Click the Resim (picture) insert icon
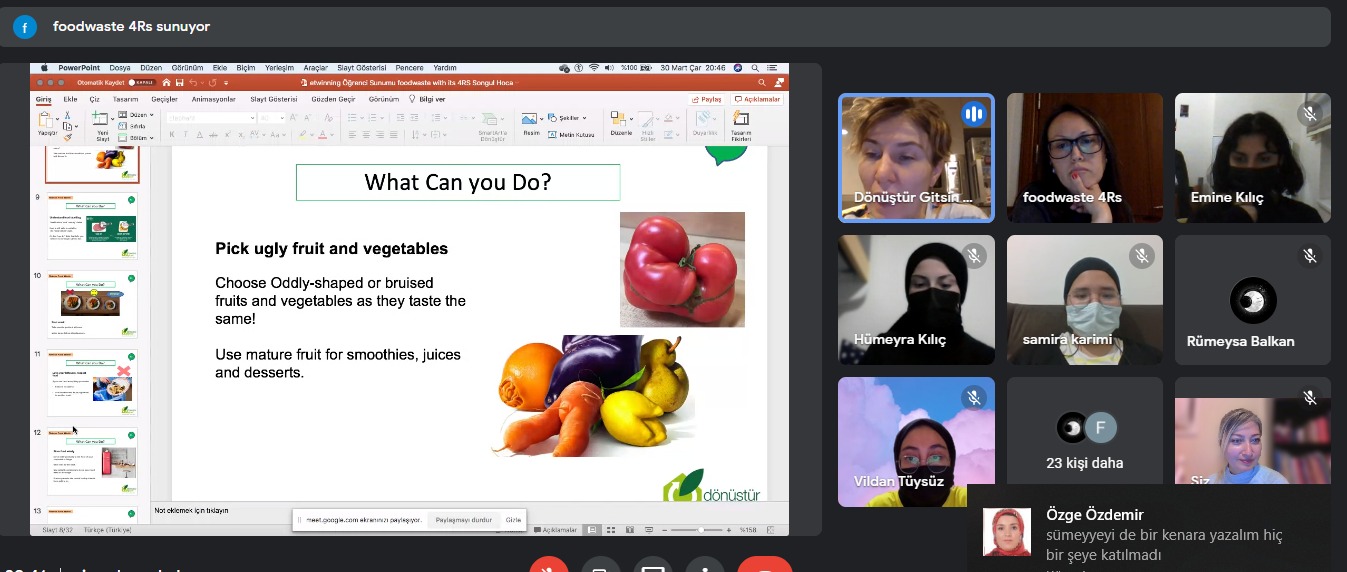This screenshot has height=572, width=1347. tap(531, 119)
